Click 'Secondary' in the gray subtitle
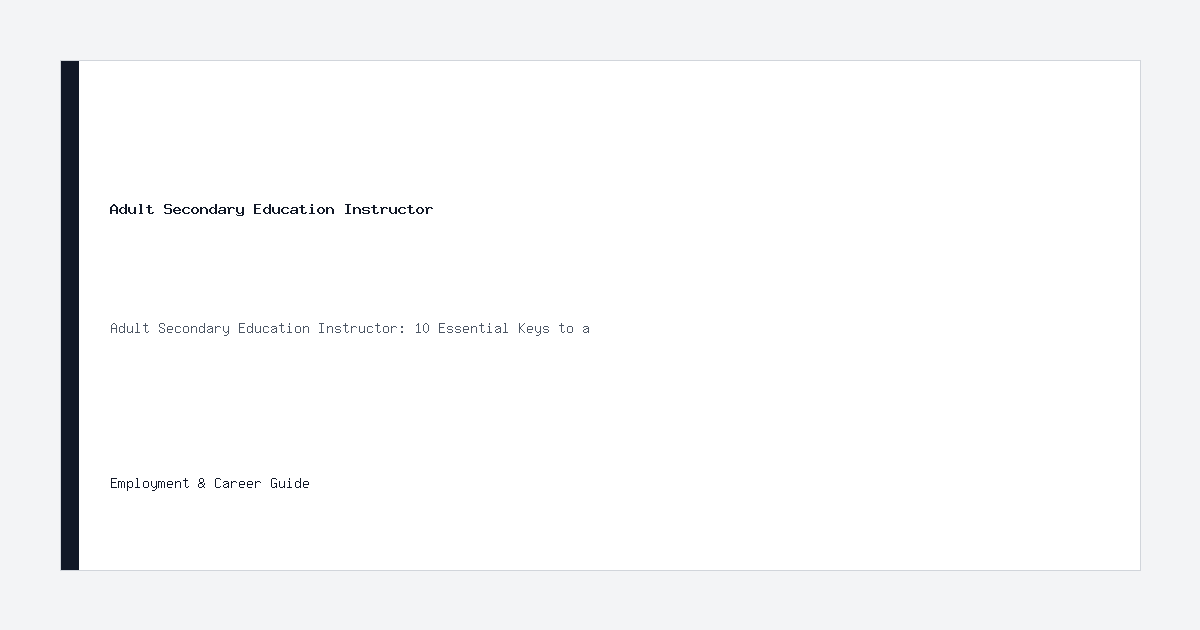1200x630 pixels. click(194, 328)
